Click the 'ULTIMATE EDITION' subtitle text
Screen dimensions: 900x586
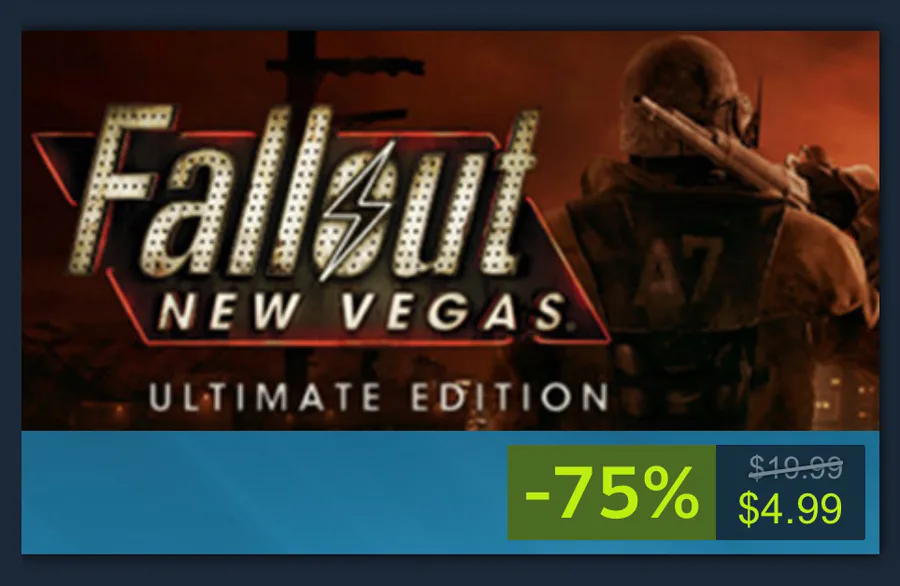[378, 397]
